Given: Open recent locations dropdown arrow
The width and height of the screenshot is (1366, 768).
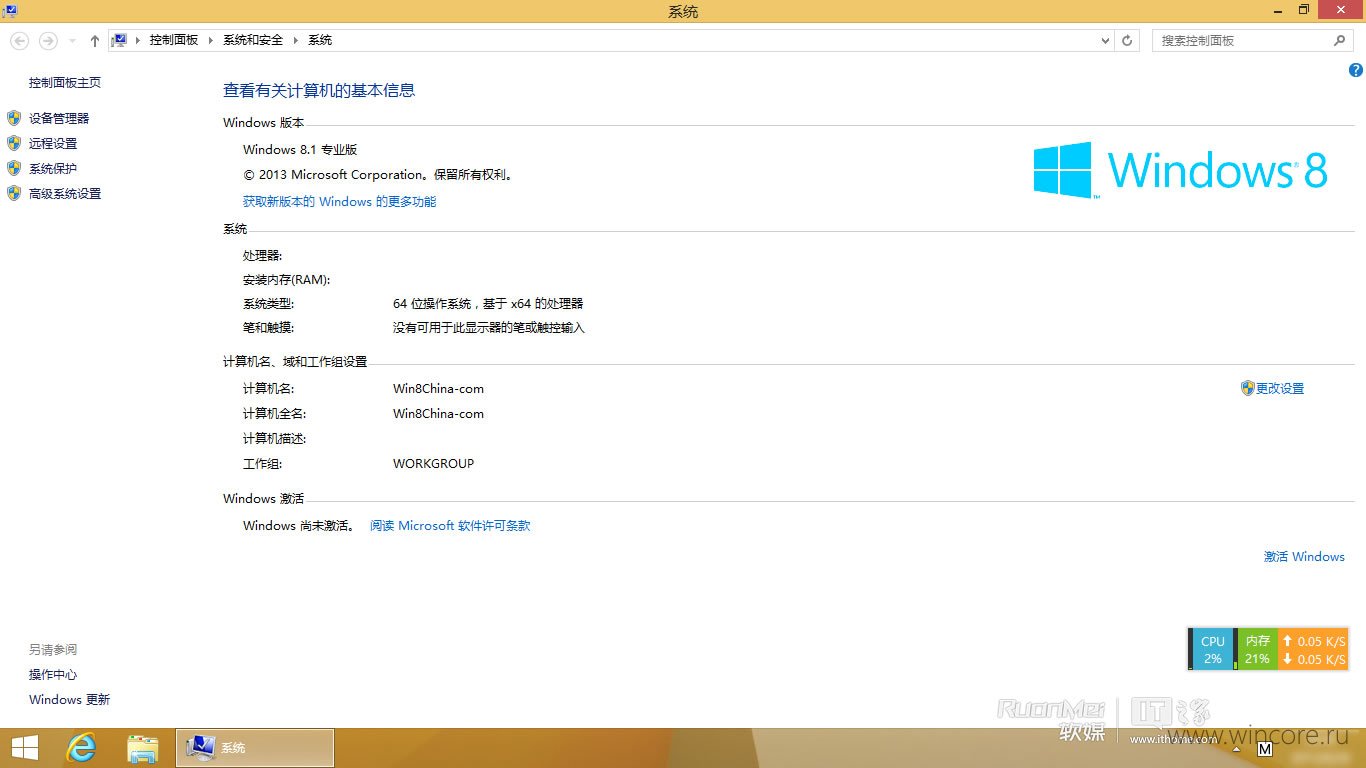Looking at the screenshot, I should (72, 41).
